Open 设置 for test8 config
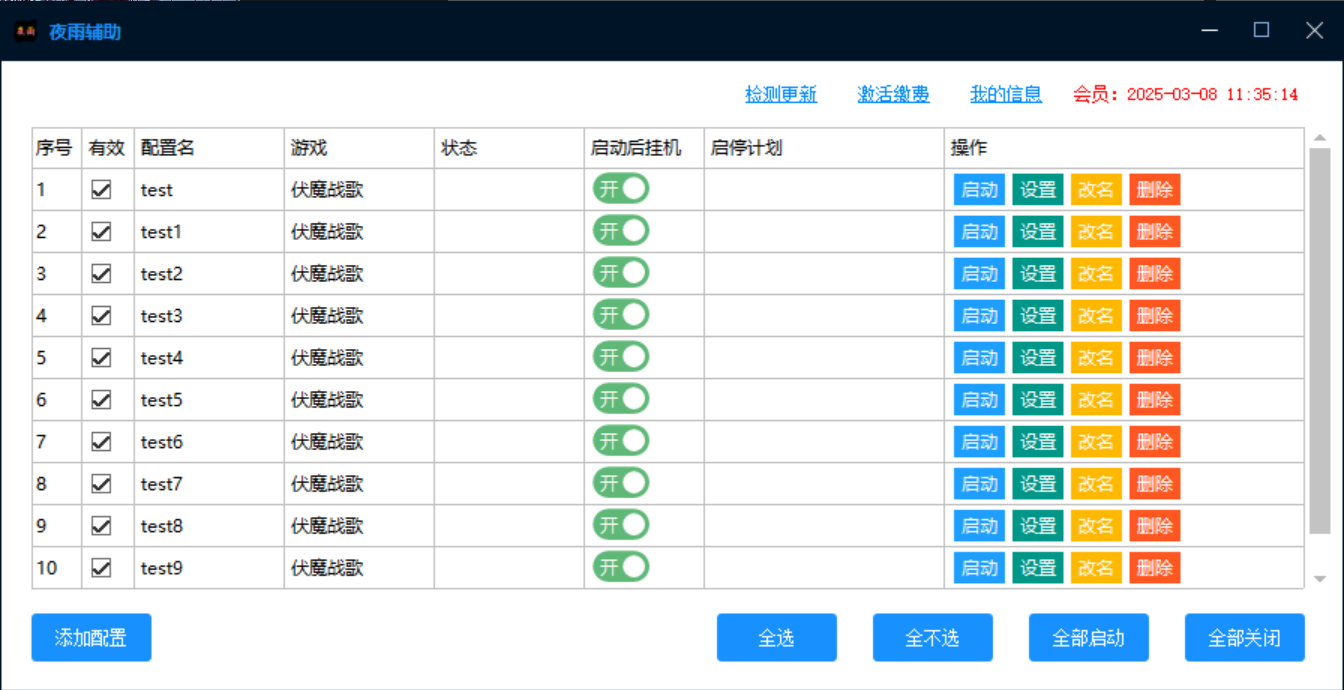This screenshot has height=690, width=1344. pyautogui.click(x=1037, y=526)
